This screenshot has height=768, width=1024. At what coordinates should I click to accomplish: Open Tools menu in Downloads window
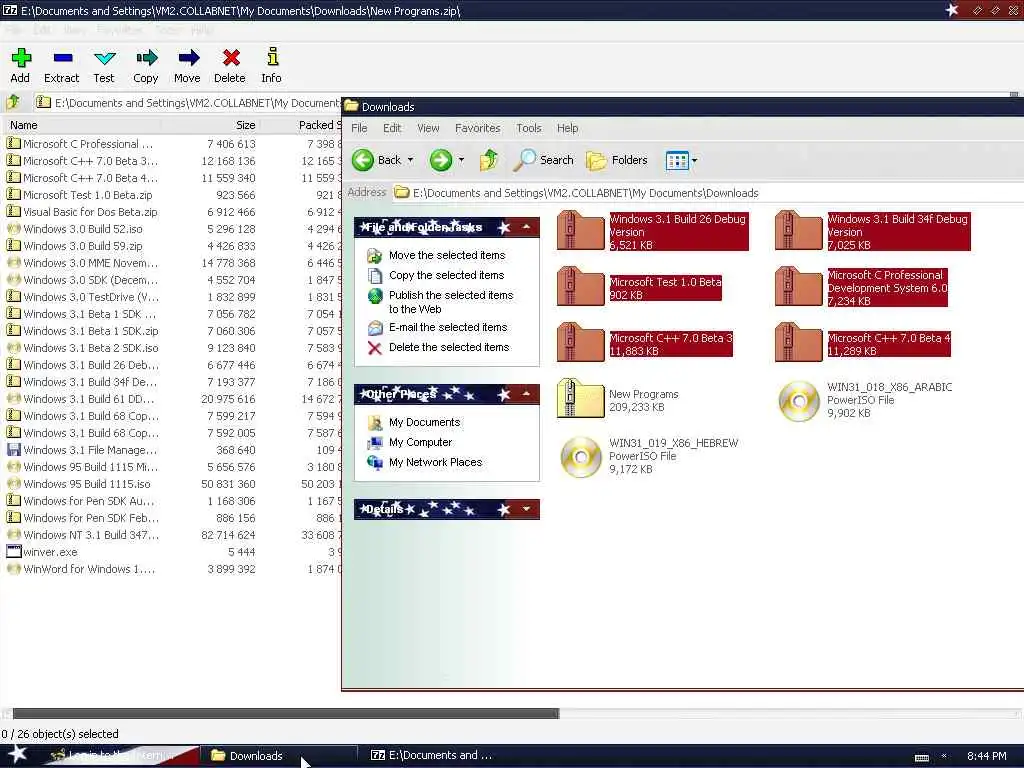[528, 128]
